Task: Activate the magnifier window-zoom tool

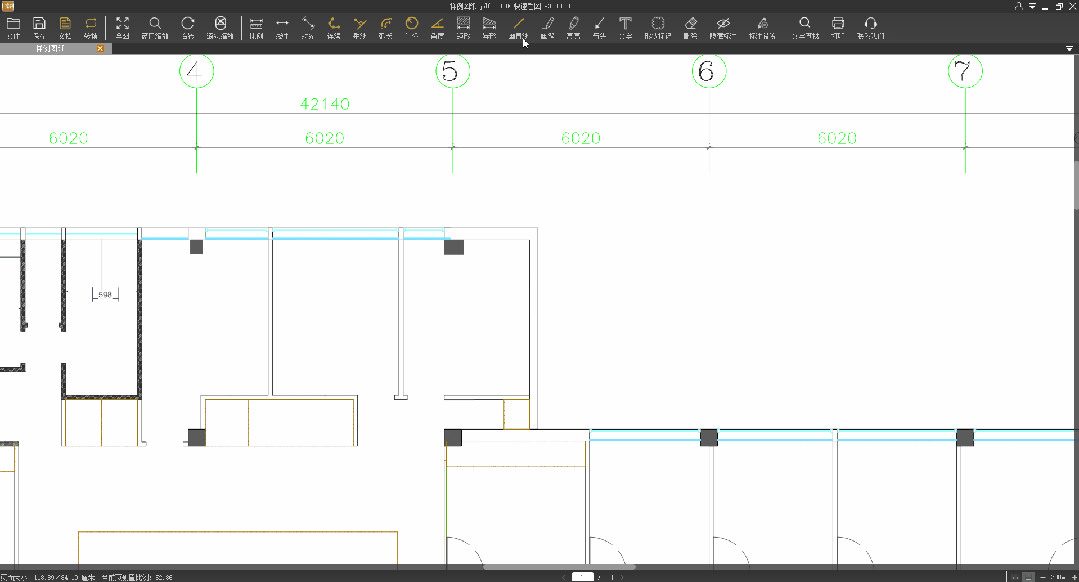Action: 155,28
